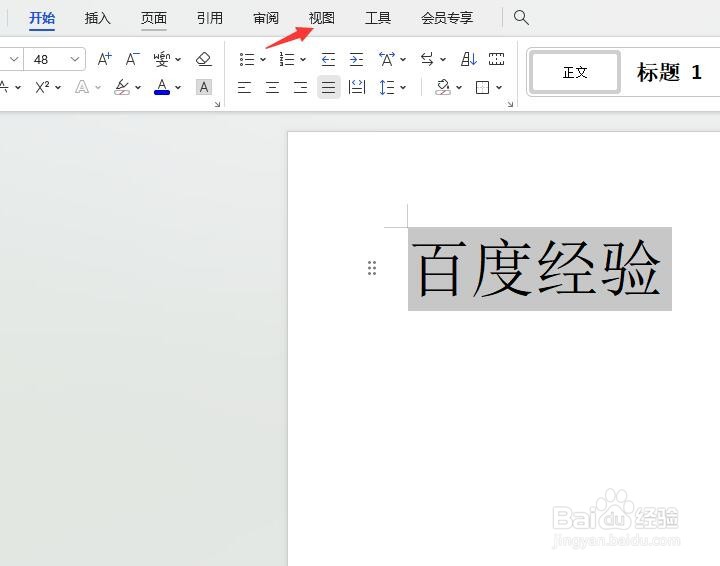Expand the phonetic guide dropdown arrow
Image resolution: width=720 pixels, height=566 pixels.
tap(178, 59)
